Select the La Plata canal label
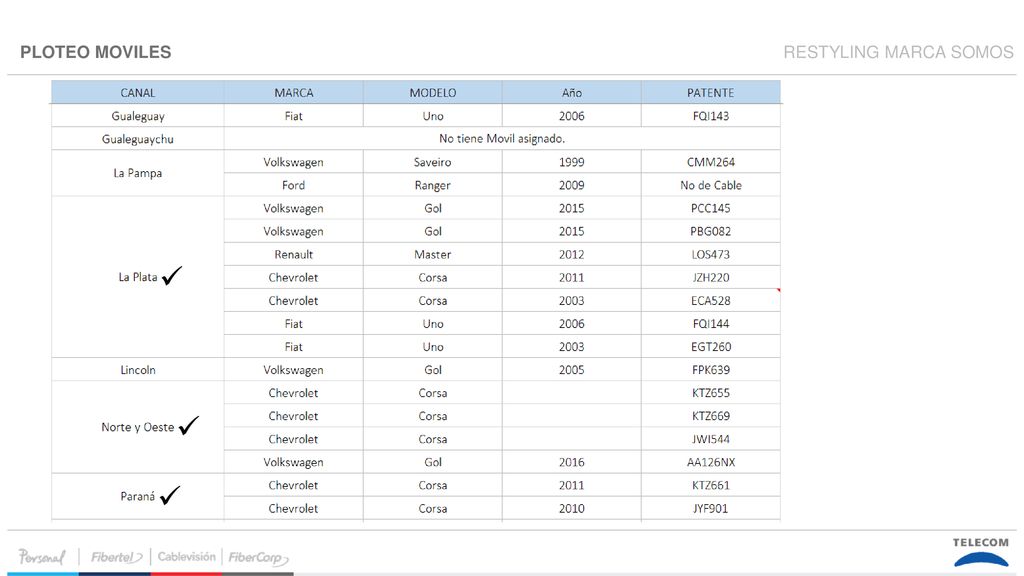The width and height of the screenshot is (1024, 576). pyautogui.click(x=138, y=277)
